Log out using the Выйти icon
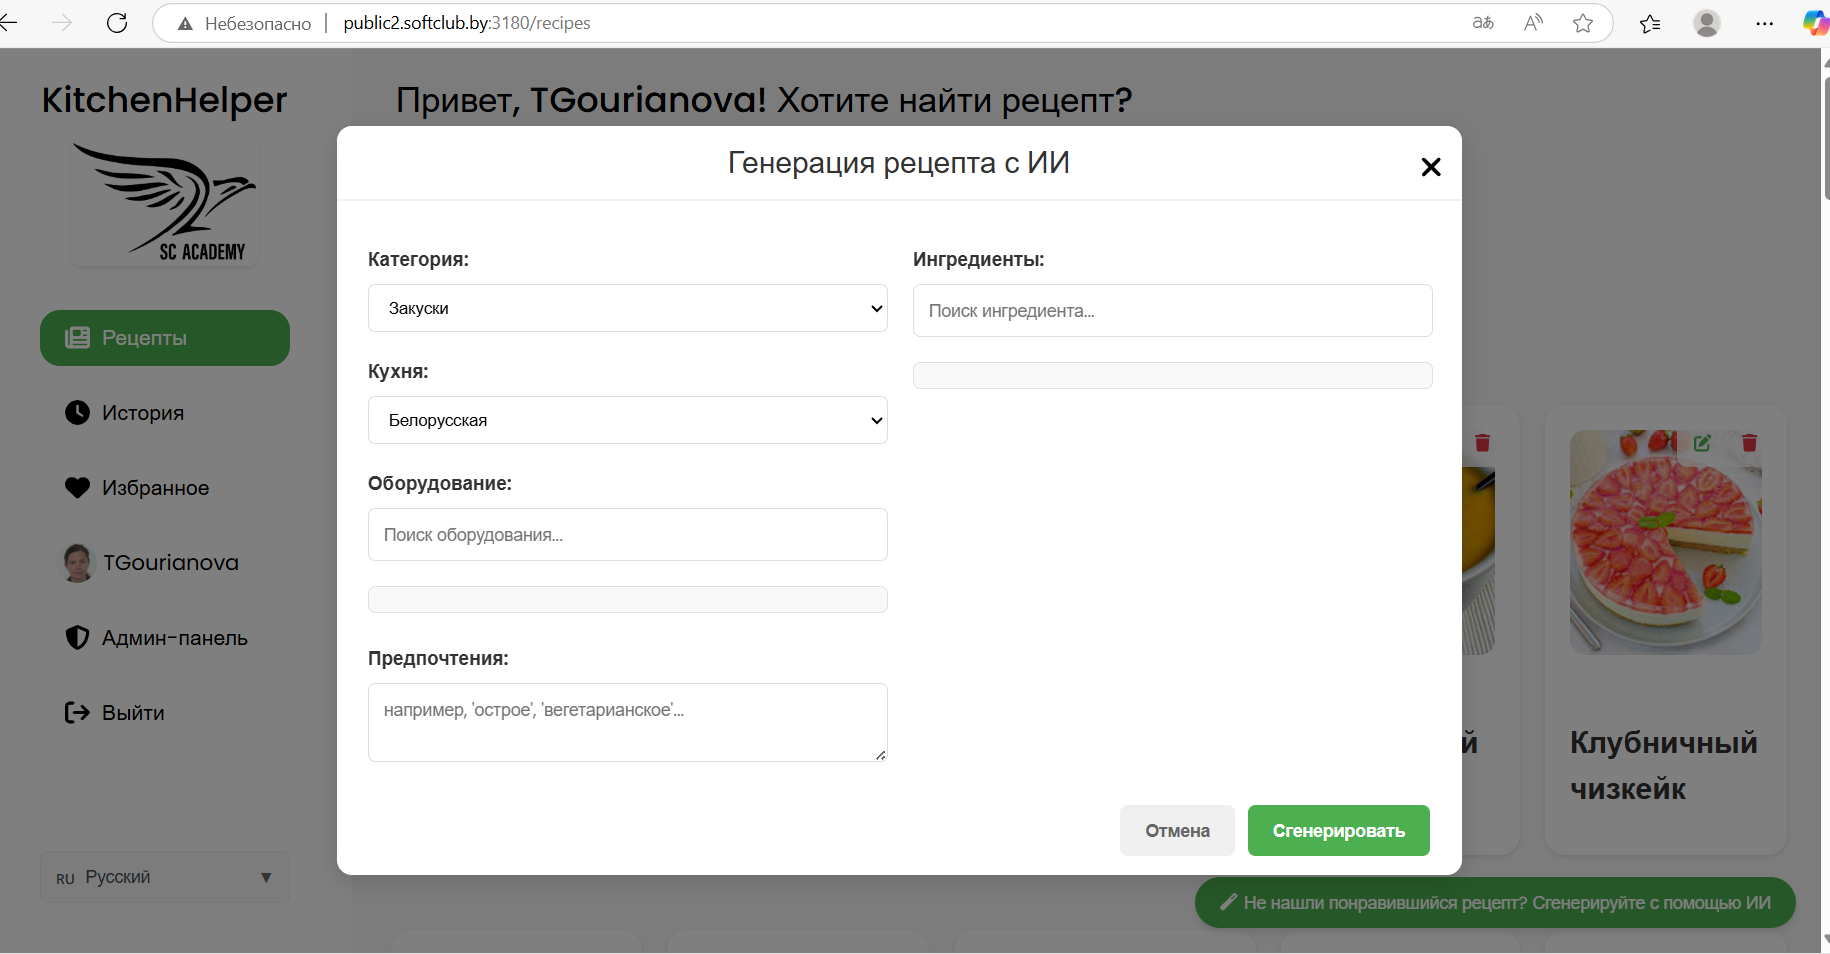The width and height of the screenshot is (1830, 954). pyautogui.click(x=78, y=712)
